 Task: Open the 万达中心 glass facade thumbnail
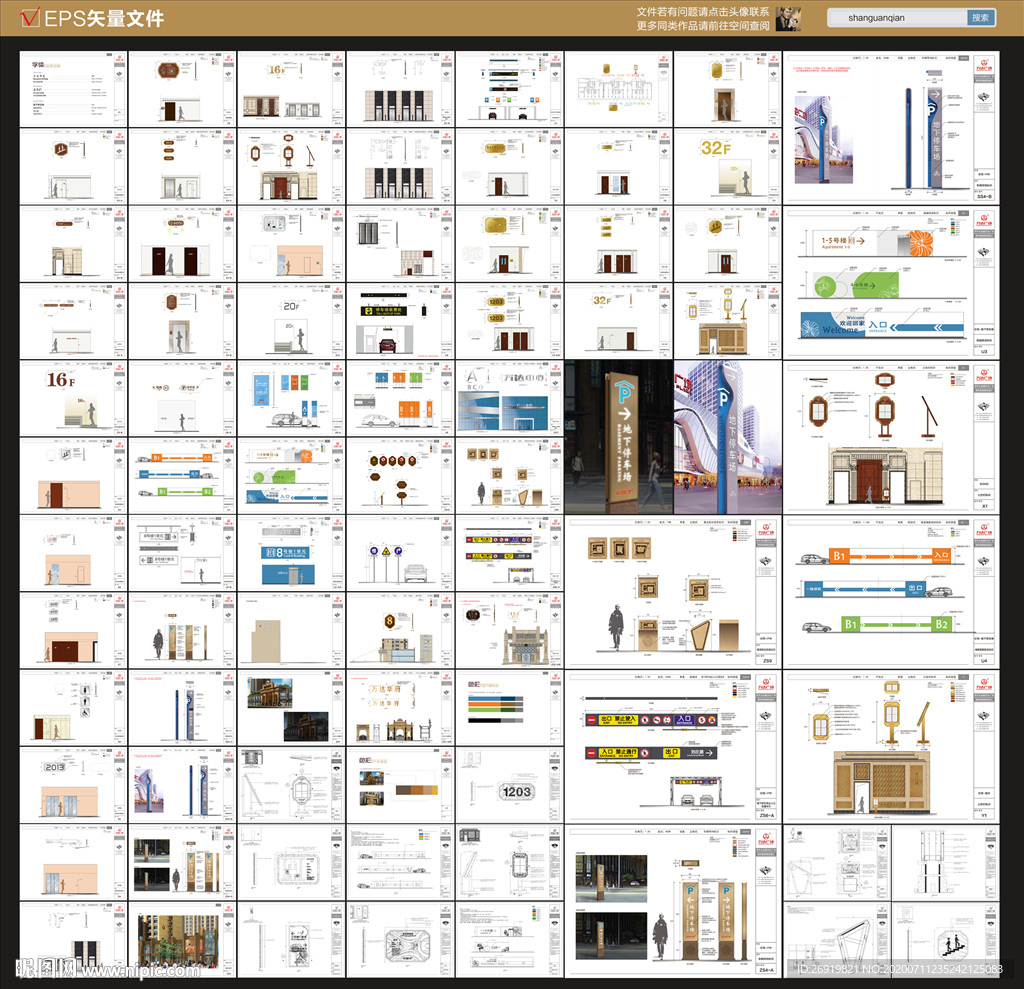tap(509, 398)
